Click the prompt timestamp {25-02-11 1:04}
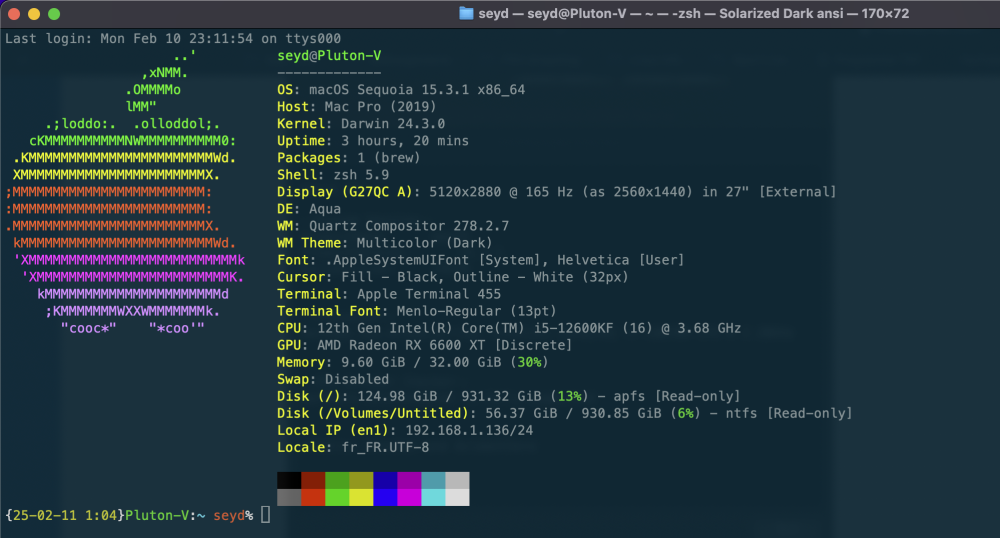1000x538 pixels. click(65, 515)
